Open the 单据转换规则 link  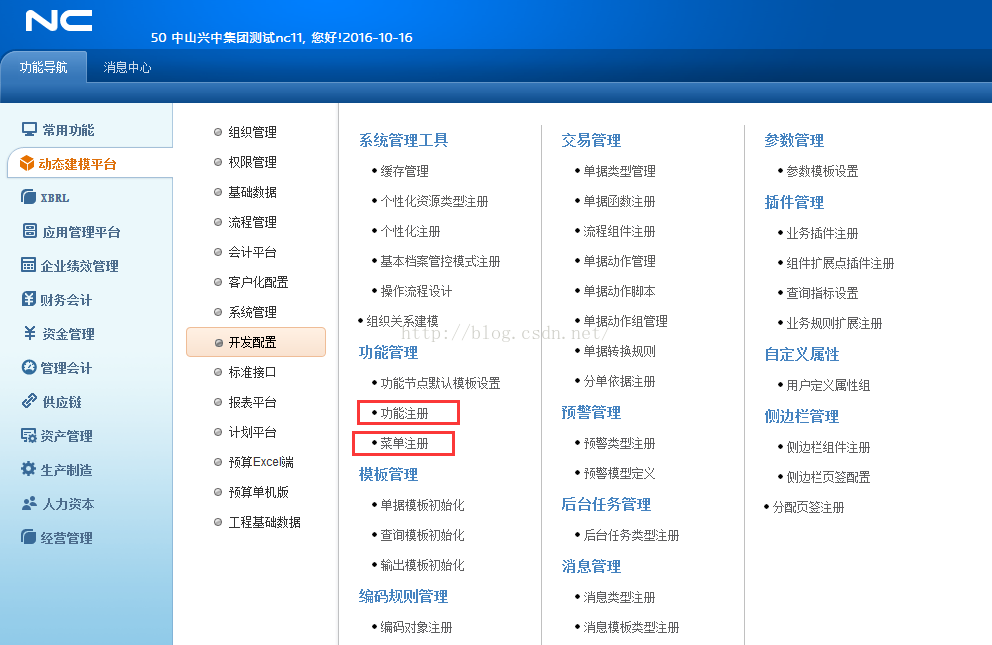(x=619, y=352)
